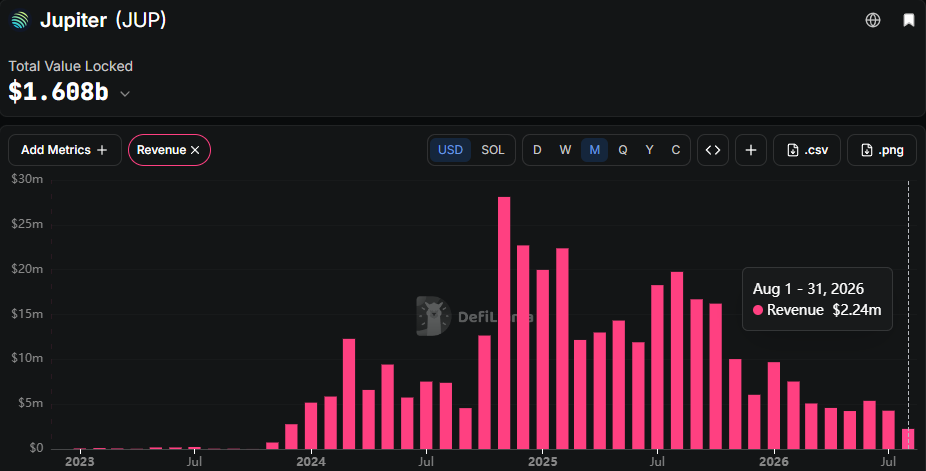Click the 2024 x-axis label
Image resolution: width=926 pixels, height=471 pixels.
coord(311,462)
